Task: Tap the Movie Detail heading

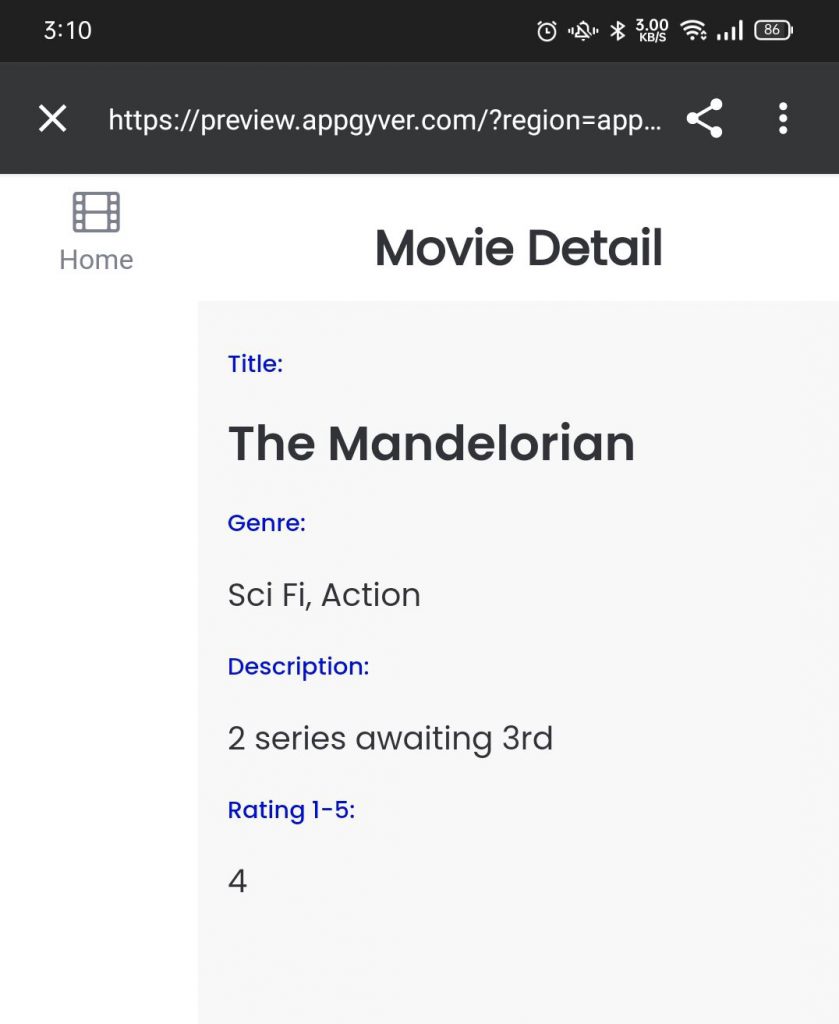Action: pos(518,248)
